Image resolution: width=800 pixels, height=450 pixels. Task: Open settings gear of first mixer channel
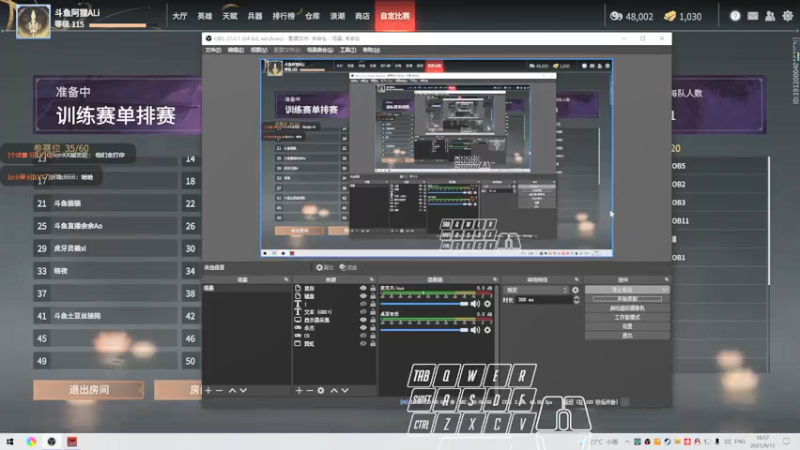point(488,304)
